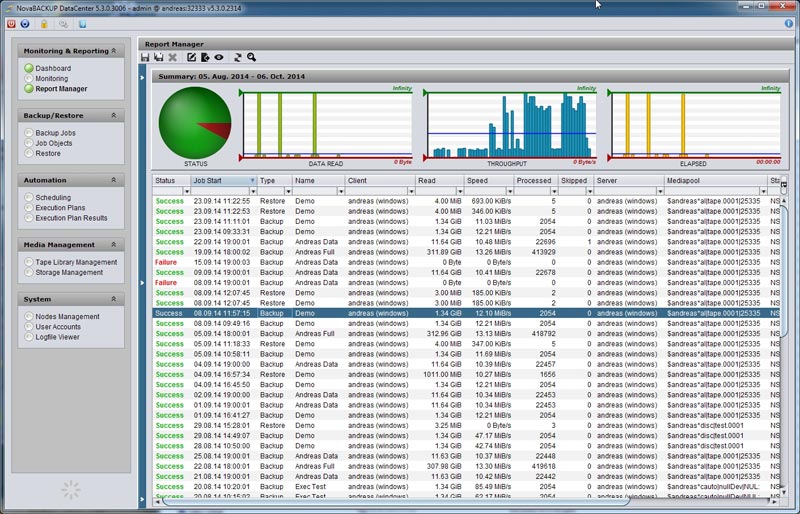Open Logfile Viewer under System
The width and height of the screenshot is (800, 514).
[x=52, y=337]
